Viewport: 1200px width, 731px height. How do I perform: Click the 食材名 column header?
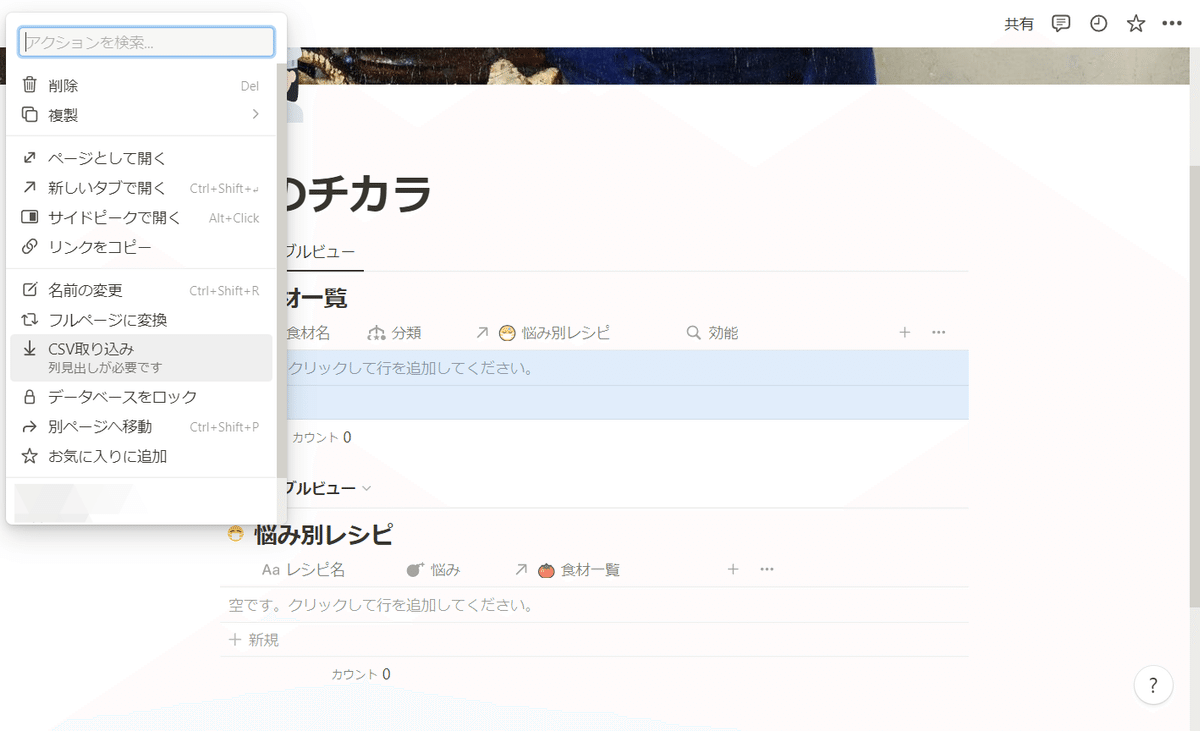point(308,332)
